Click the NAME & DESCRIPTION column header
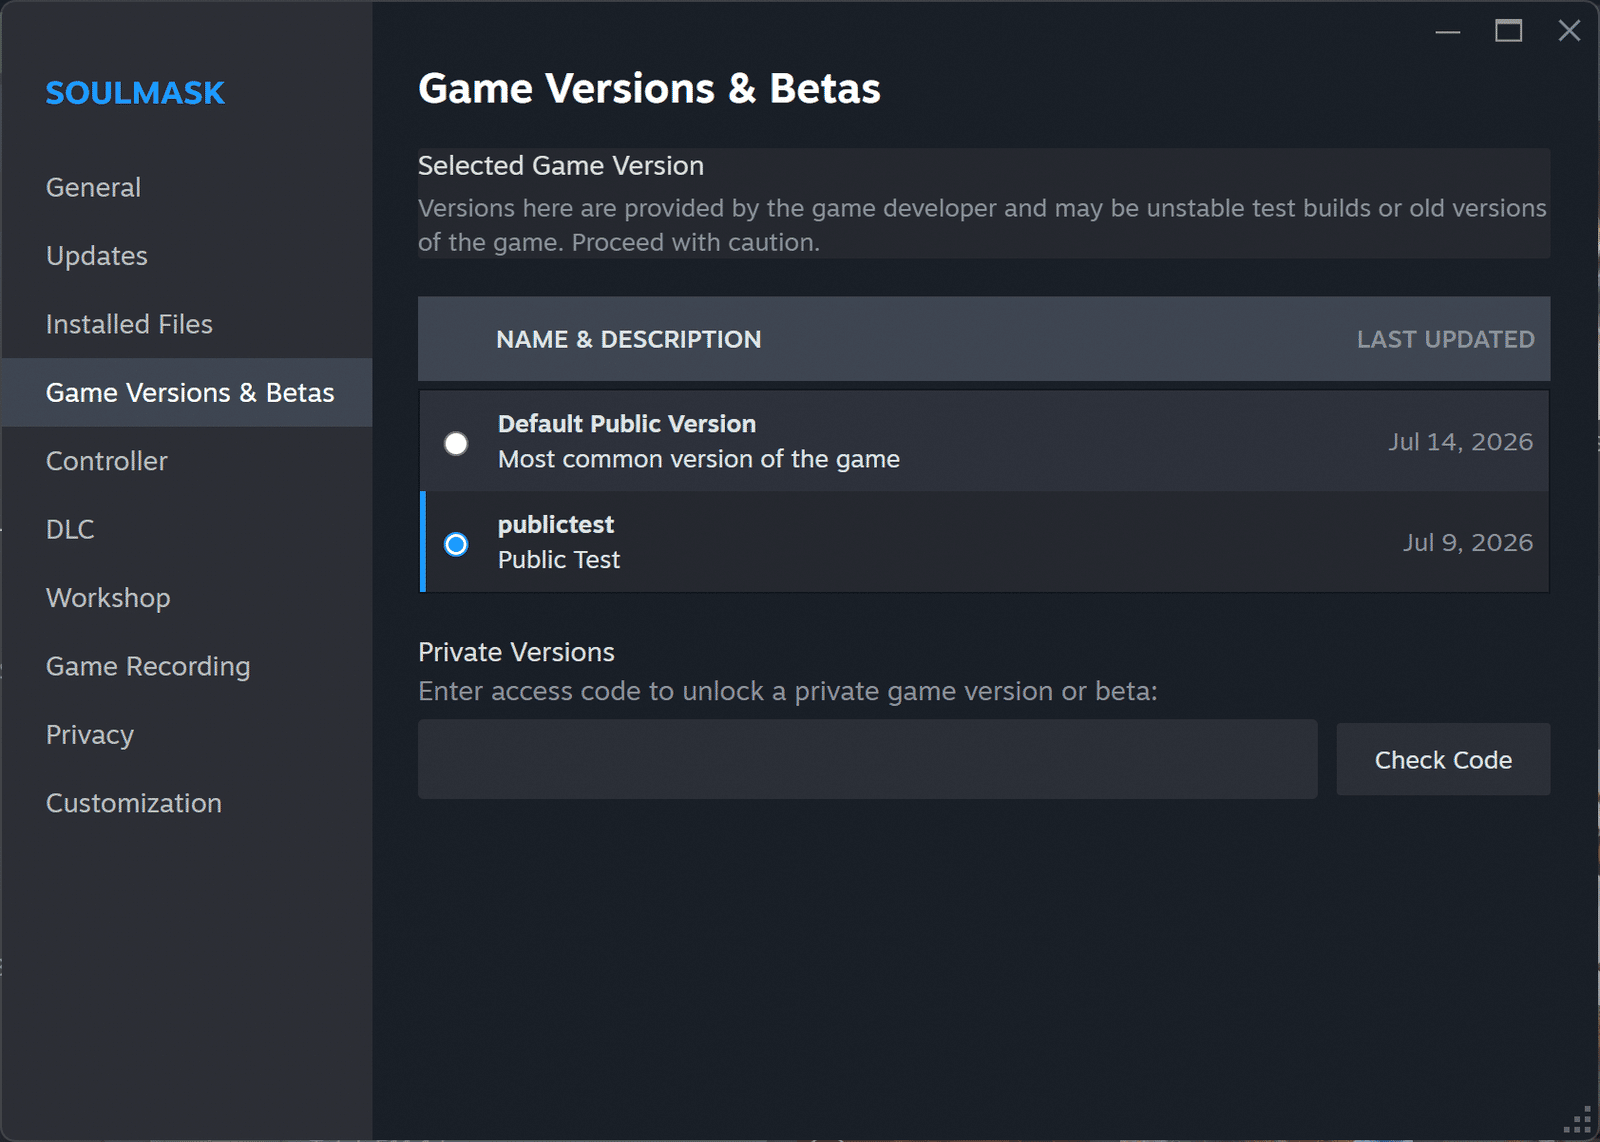Viewport: 1600px width, 1142px height. [x=629, y=340]
